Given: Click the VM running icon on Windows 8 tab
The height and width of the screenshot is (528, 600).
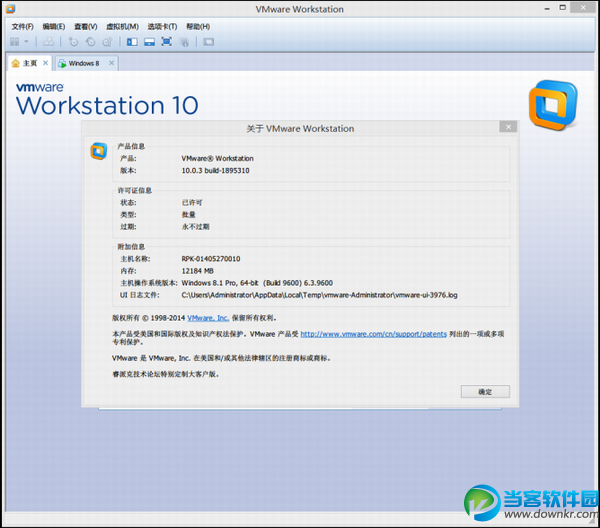Looking at the screenshot, I should click(x=62, y=64).
